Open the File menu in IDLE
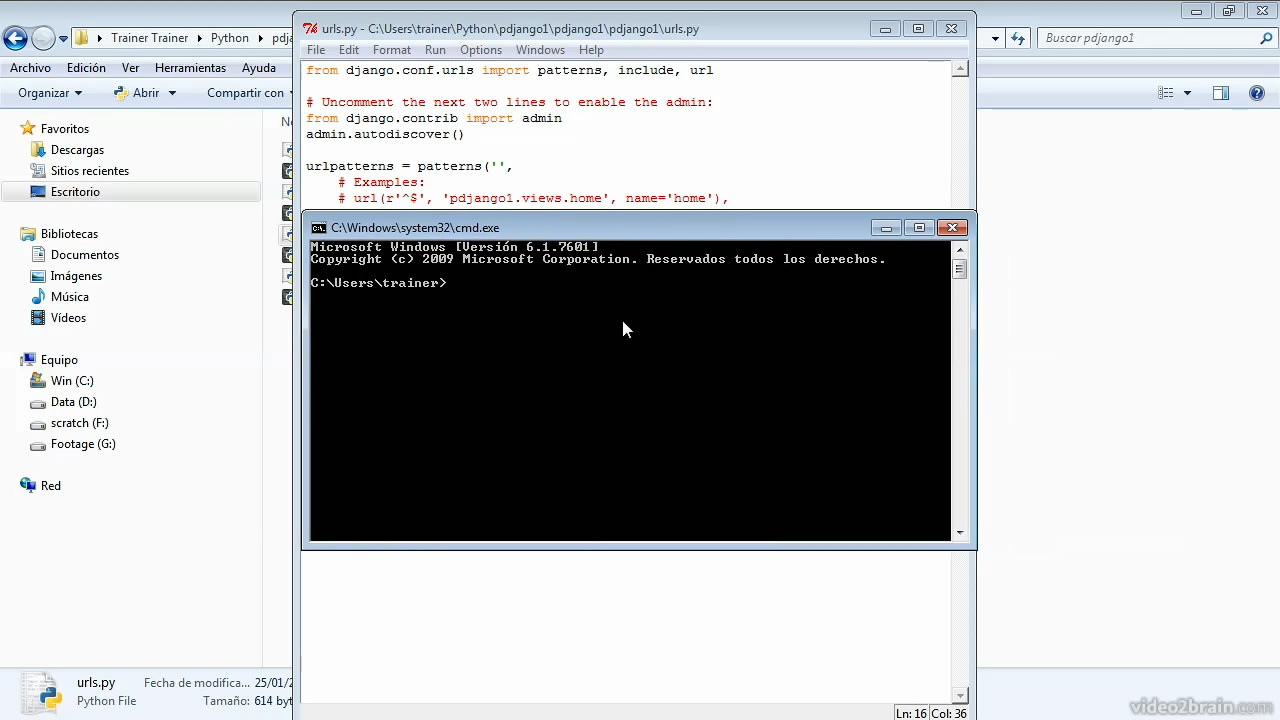 pyautogui.click(x=316, y=50)
